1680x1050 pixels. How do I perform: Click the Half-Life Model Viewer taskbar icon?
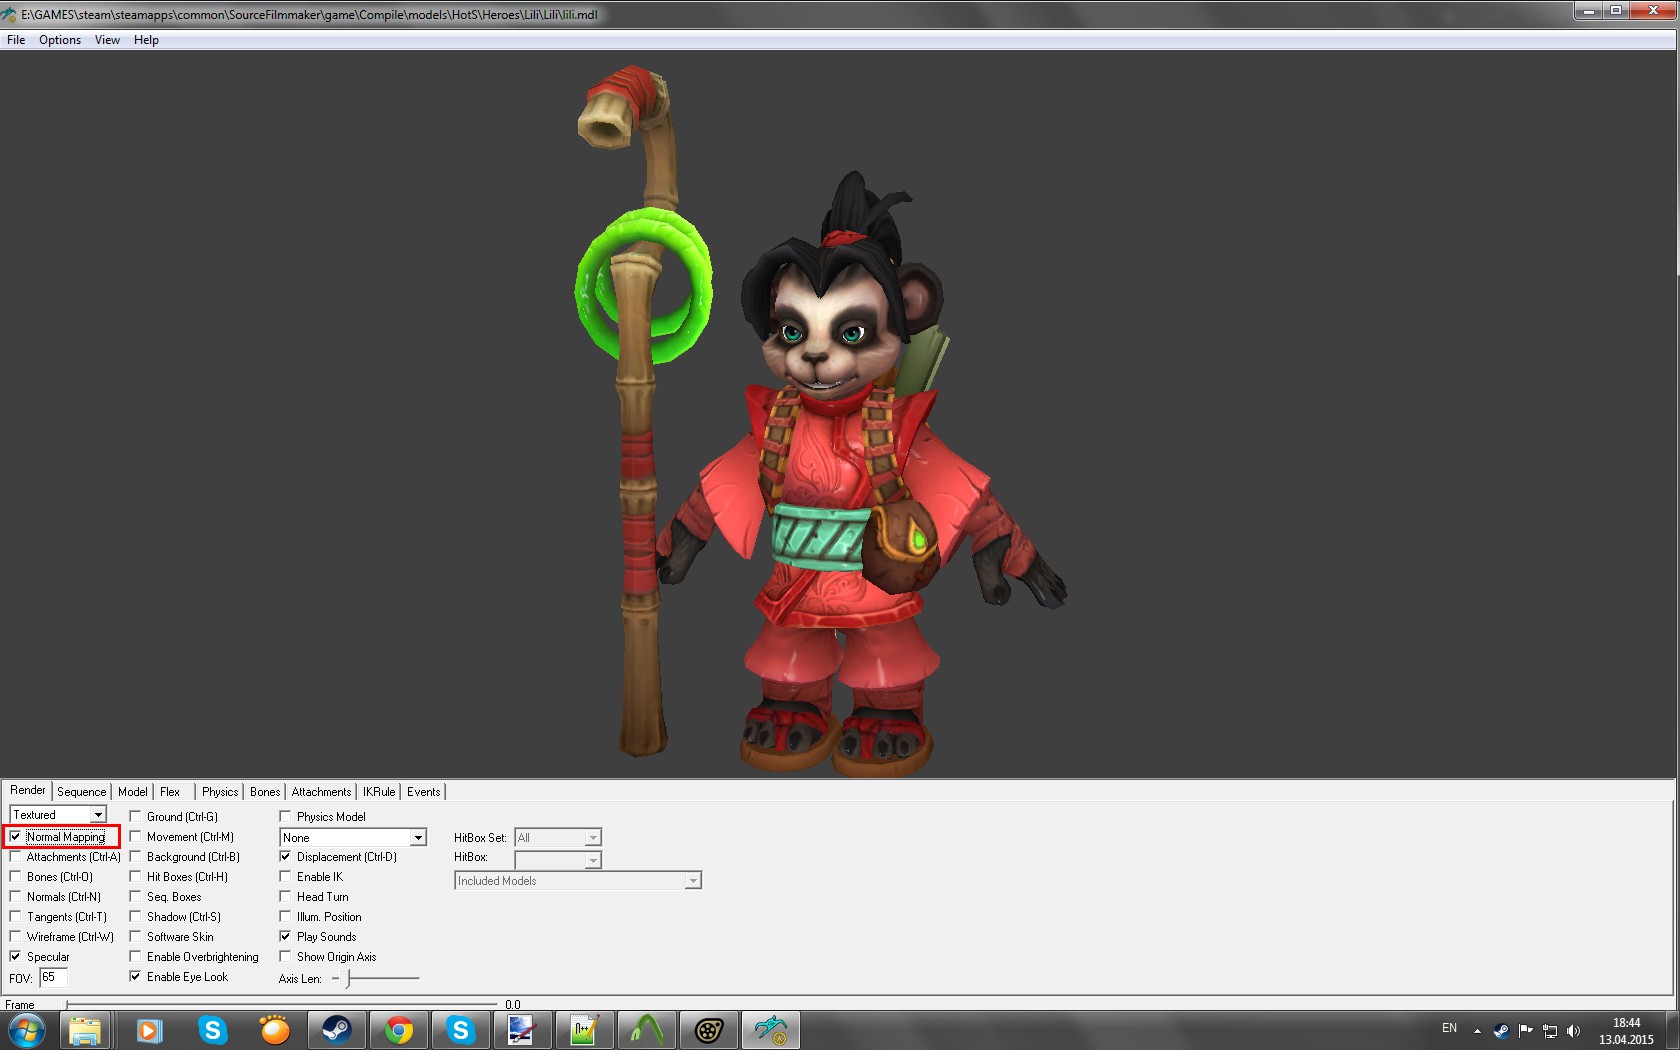click(771, 1030)
